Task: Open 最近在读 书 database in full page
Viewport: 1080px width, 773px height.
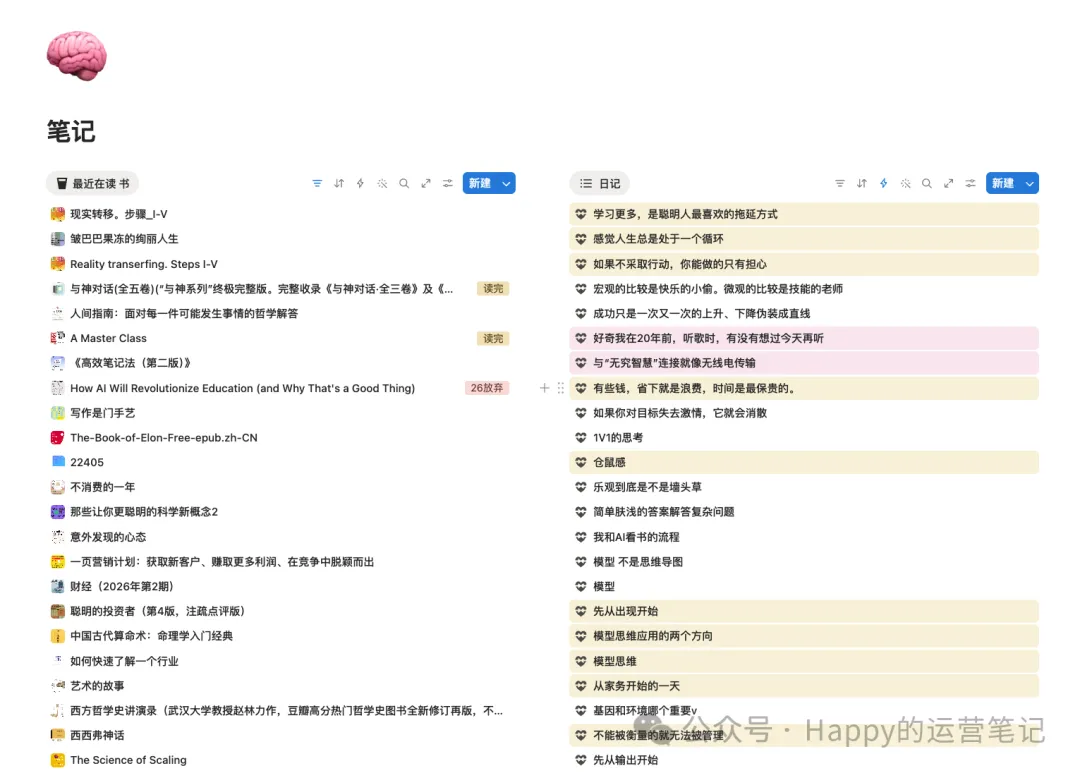Action: (x=426, y=184)
